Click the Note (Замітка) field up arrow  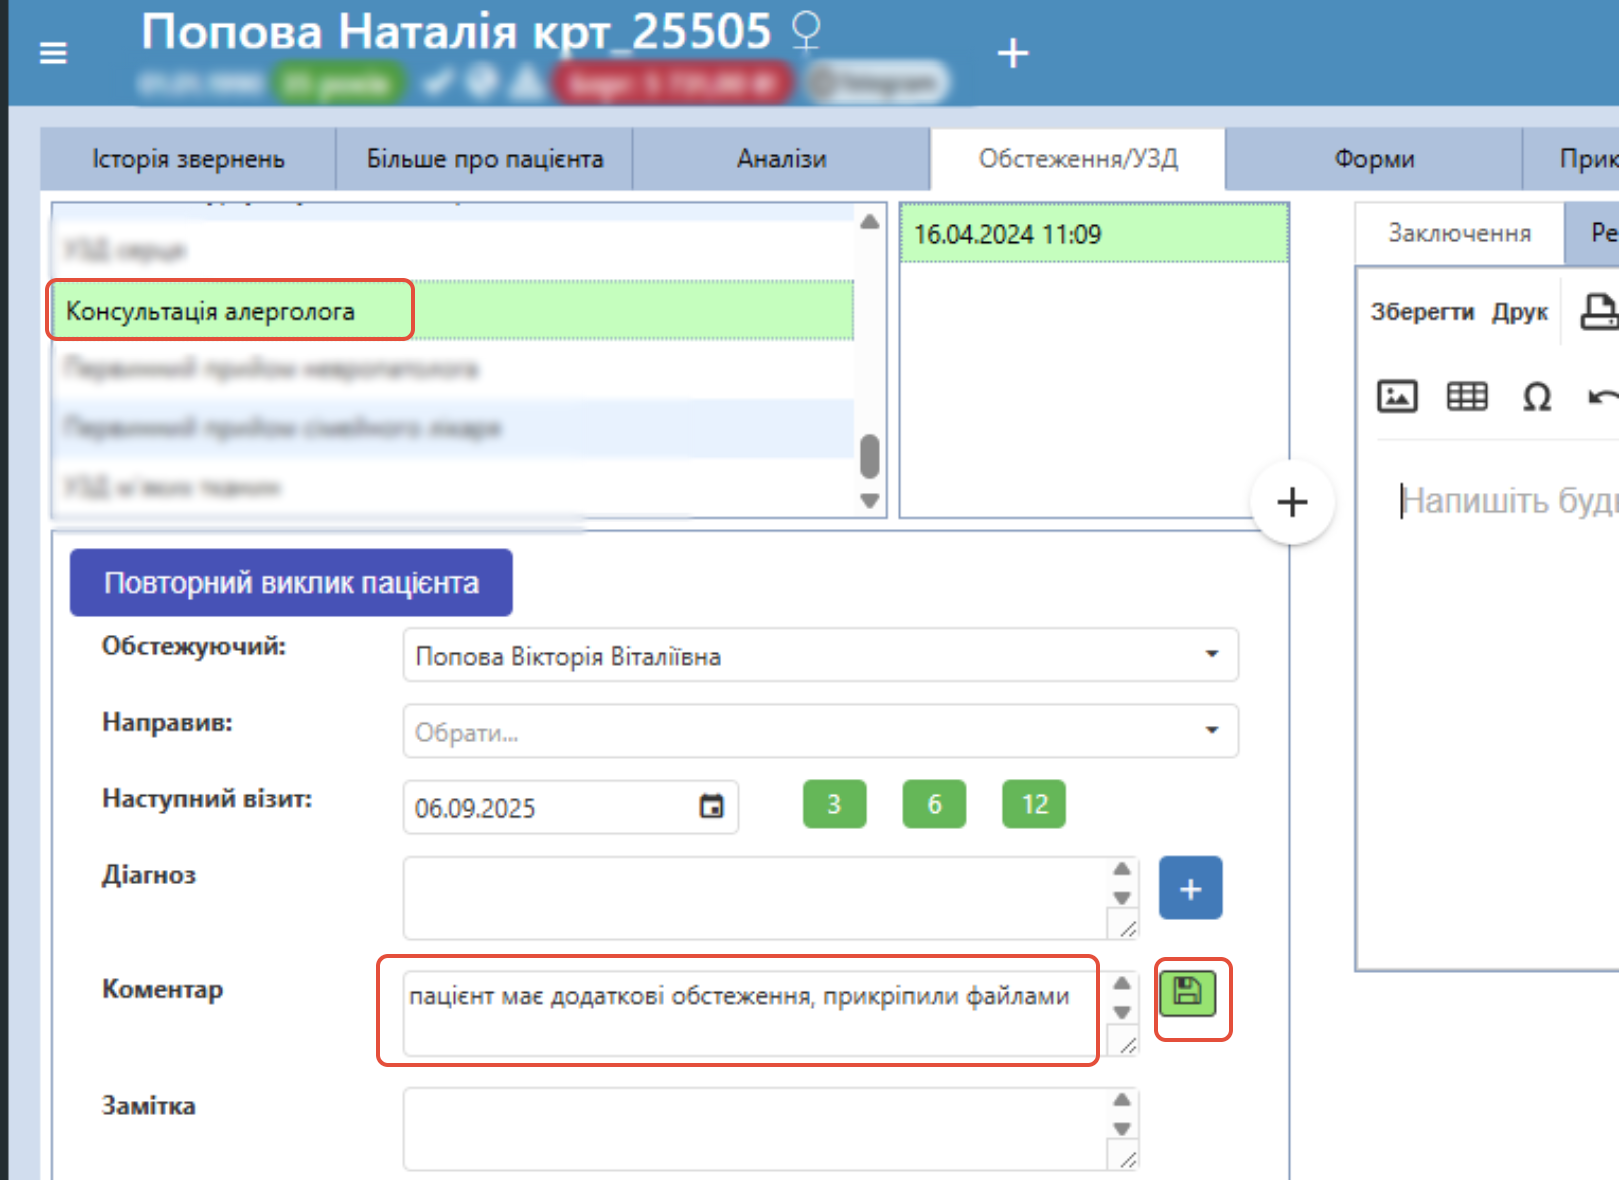1122,1099
